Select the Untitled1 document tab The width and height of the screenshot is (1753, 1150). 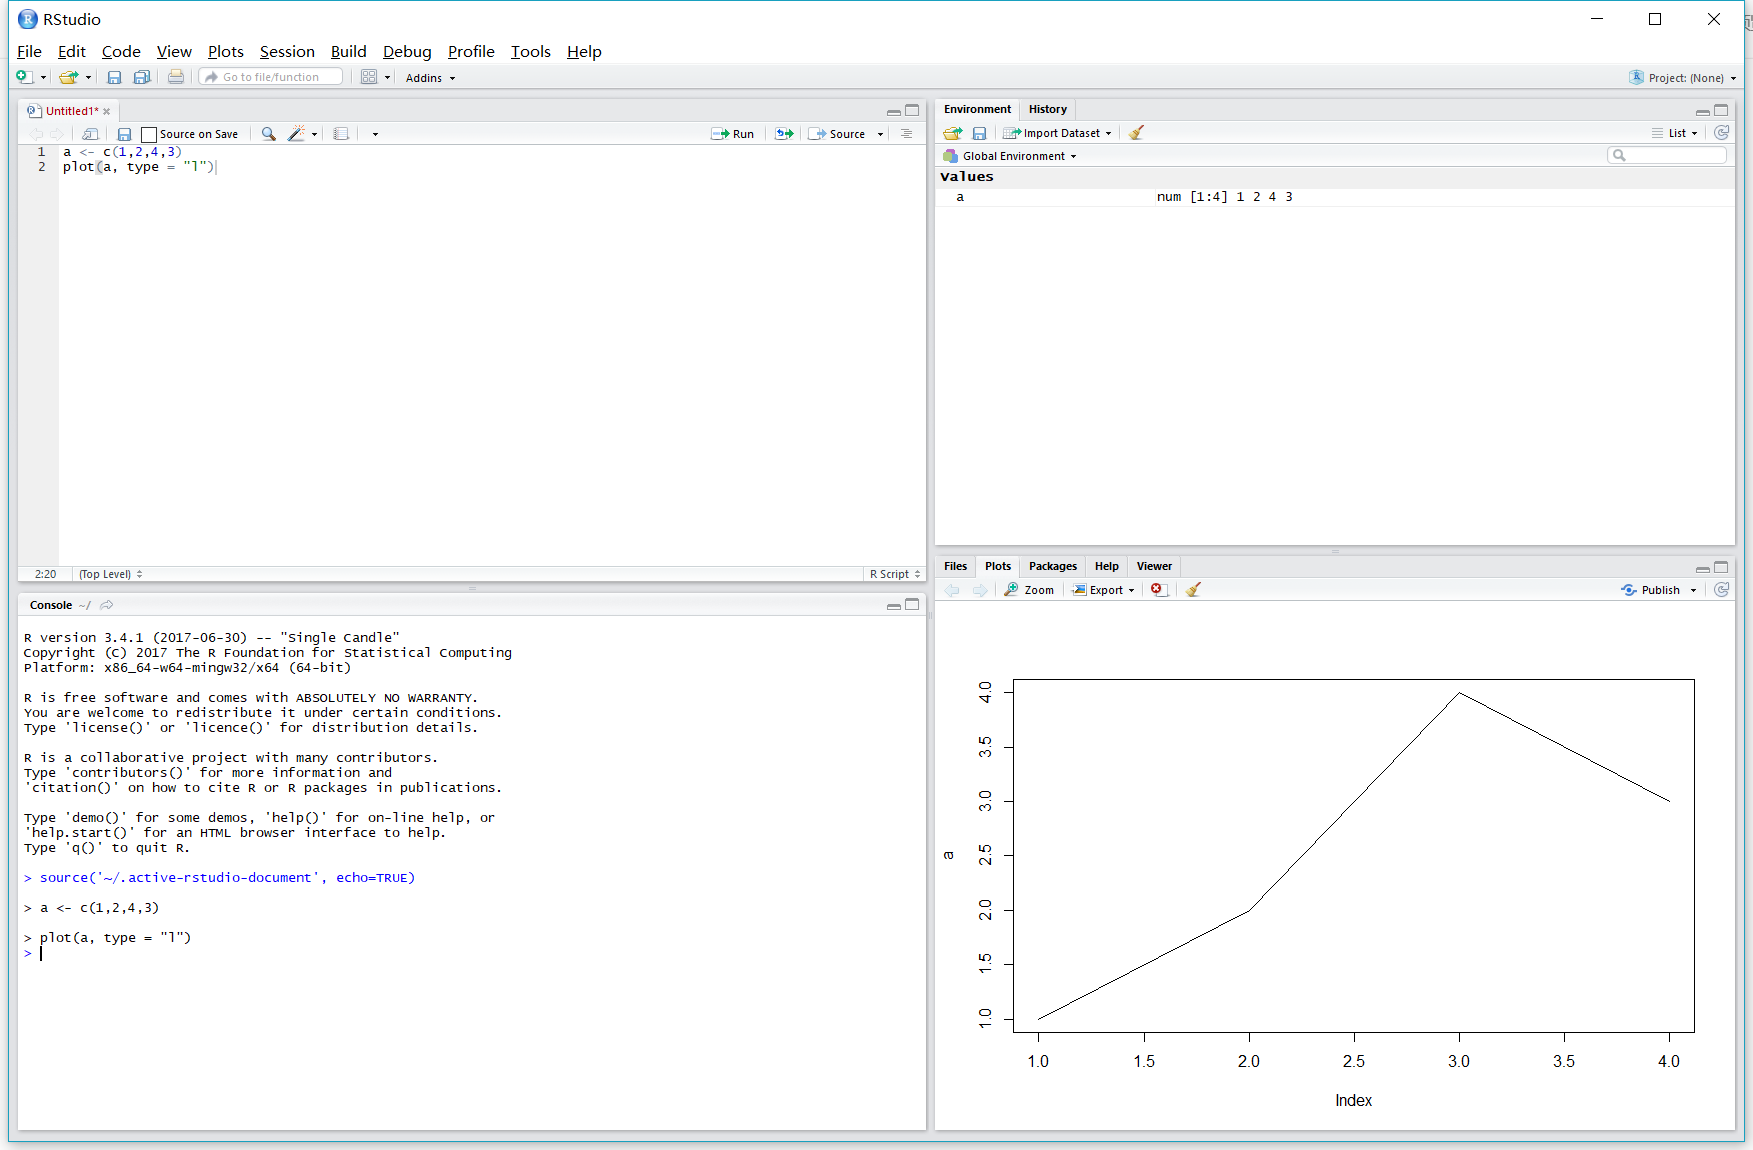[71, 111]
